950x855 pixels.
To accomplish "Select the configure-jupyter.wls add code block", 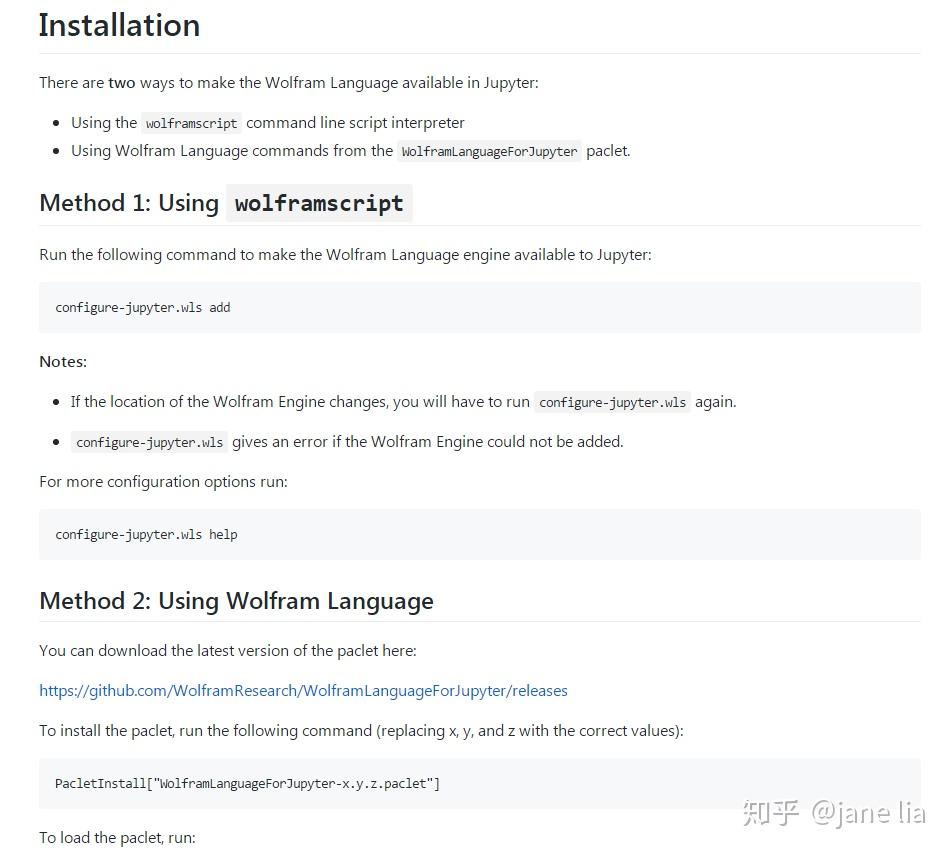I will pos(142,307).
